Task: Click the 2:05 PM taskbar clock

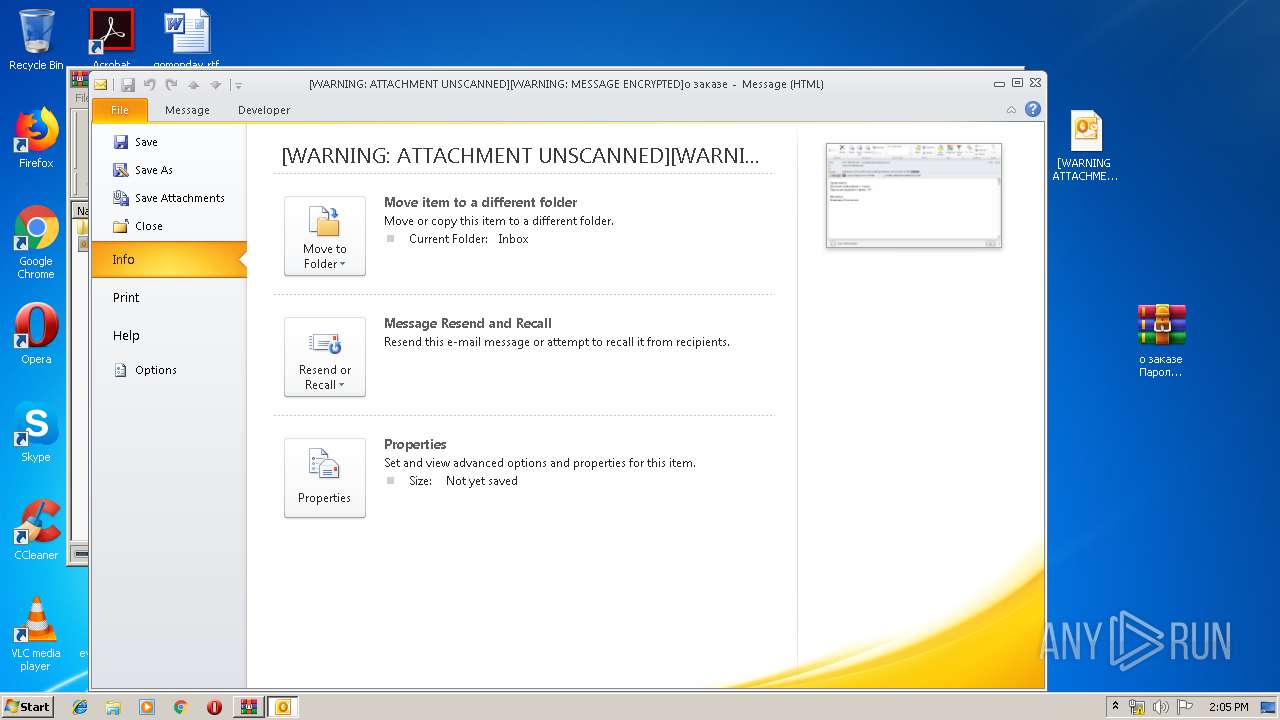Action: point(1228,707)
